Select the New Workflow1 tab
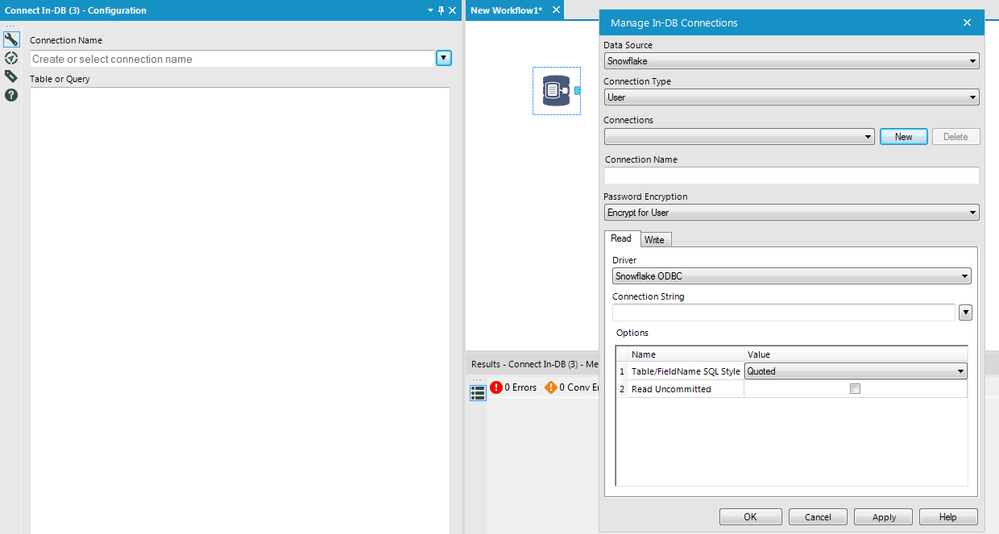Screen dimensions: 999x534 pos(507,10)
